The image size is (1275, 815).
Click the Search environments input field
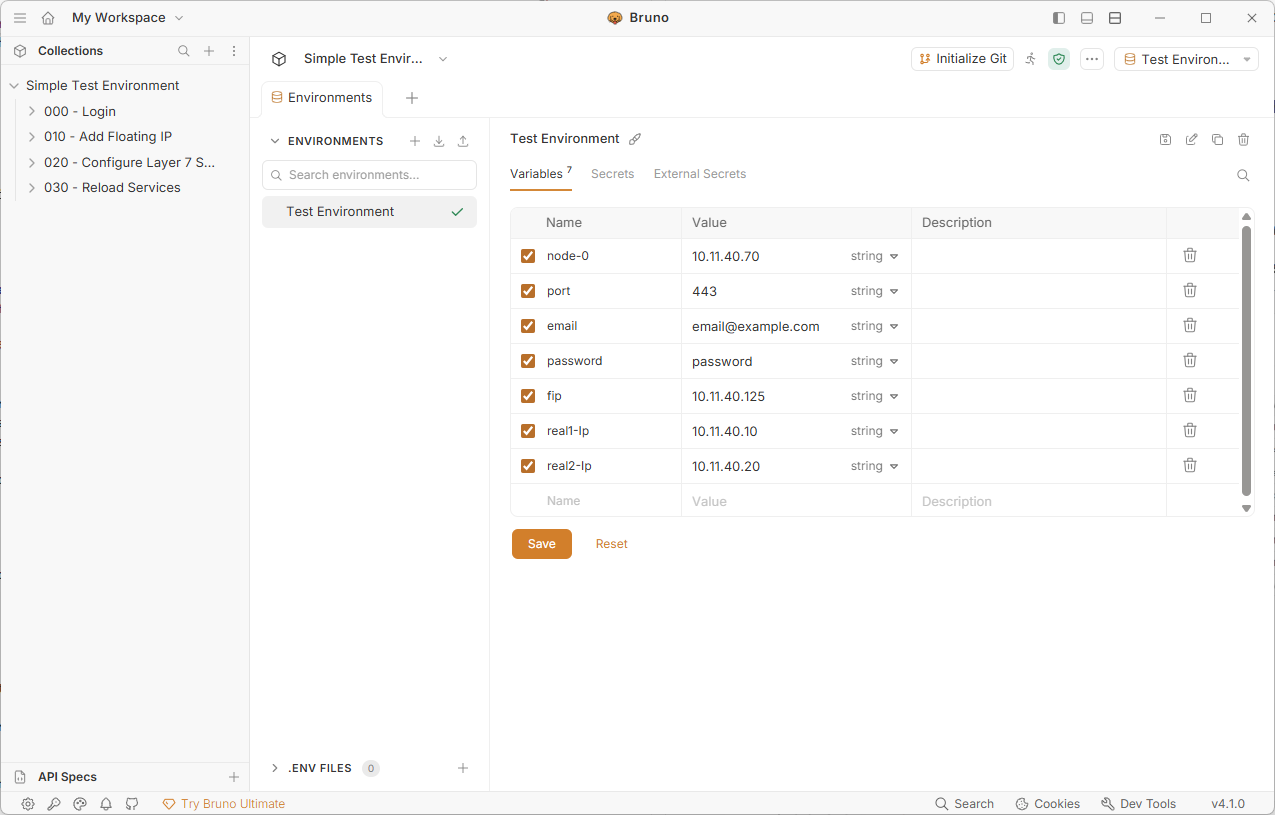[370, 175]
